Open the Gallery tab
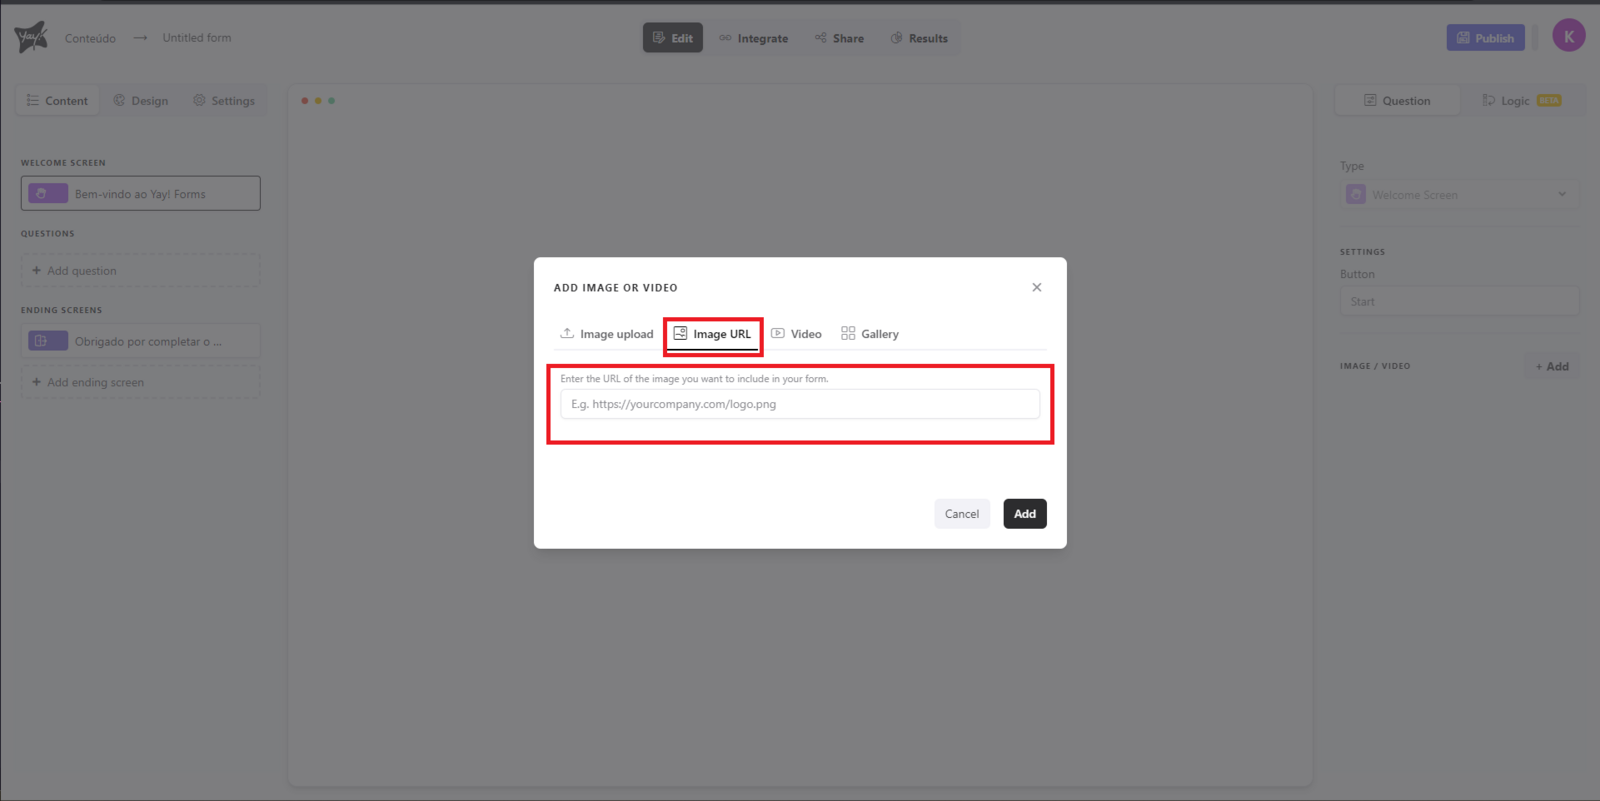 click(870, 334)
